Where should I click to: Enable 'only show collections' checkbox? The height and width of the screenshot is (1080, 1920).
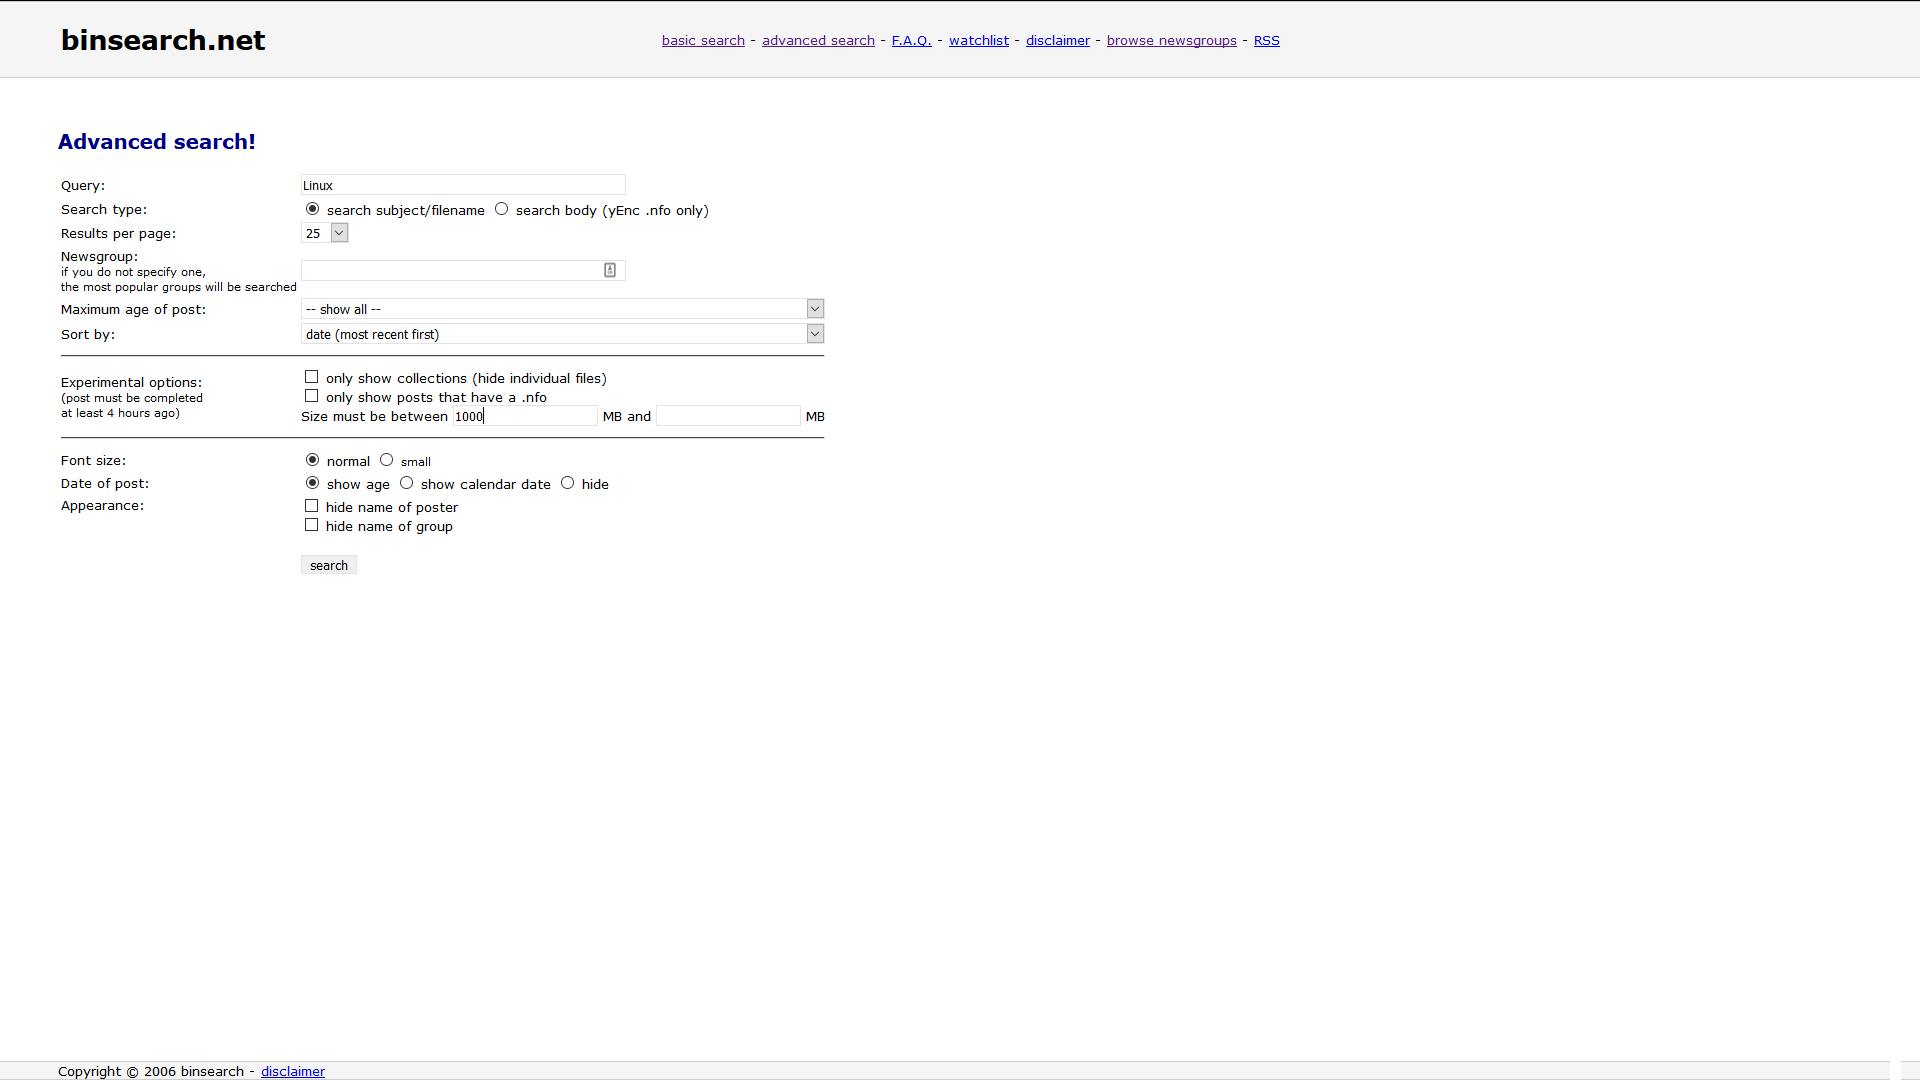[311, 376]
